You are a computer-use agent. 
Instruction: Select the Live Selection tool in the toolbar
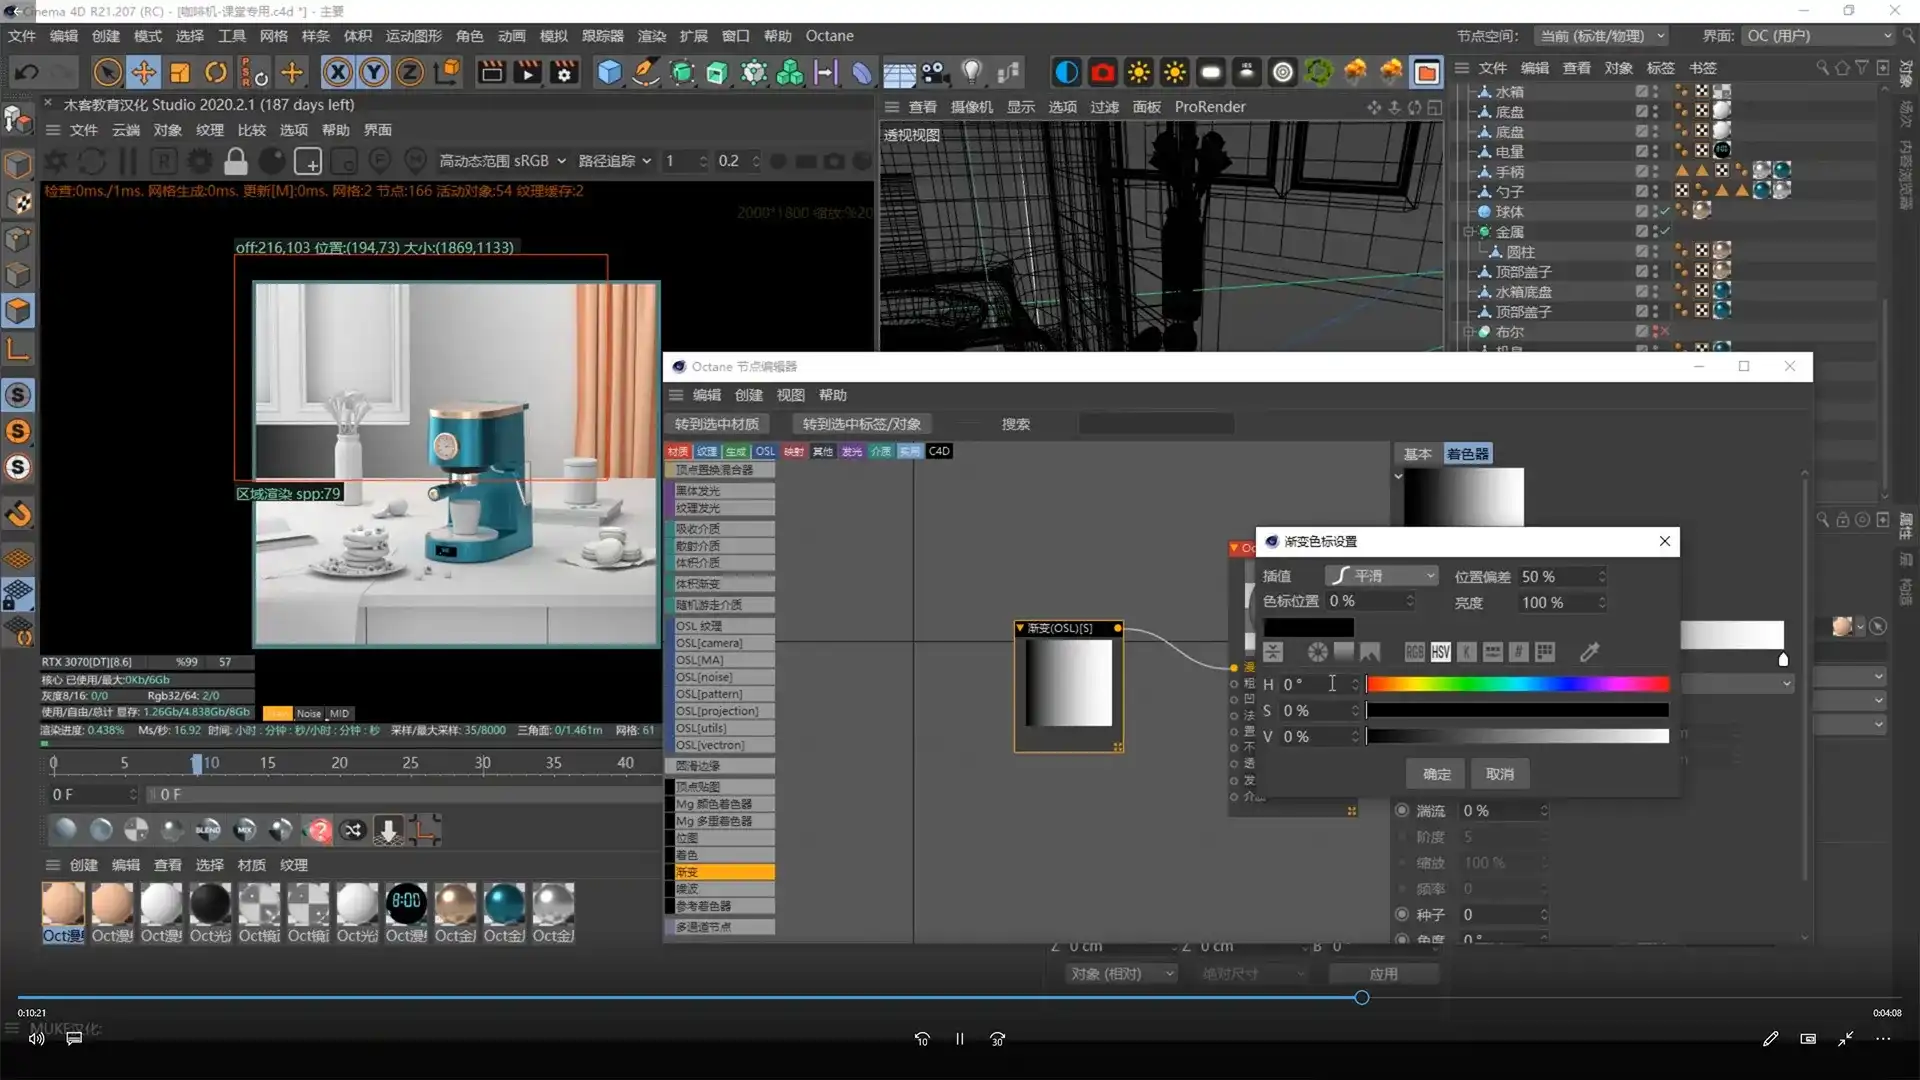click(x=106, y=72)
